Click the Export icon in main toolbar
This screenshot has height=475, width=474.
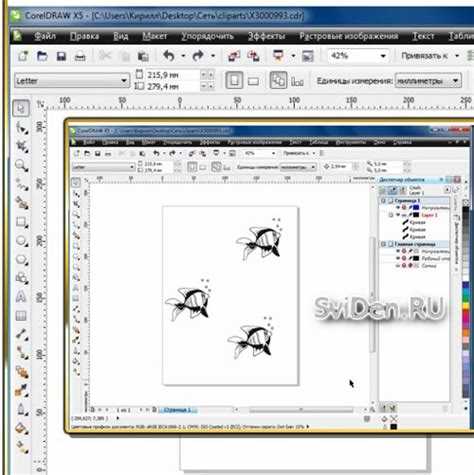(253, 56)
